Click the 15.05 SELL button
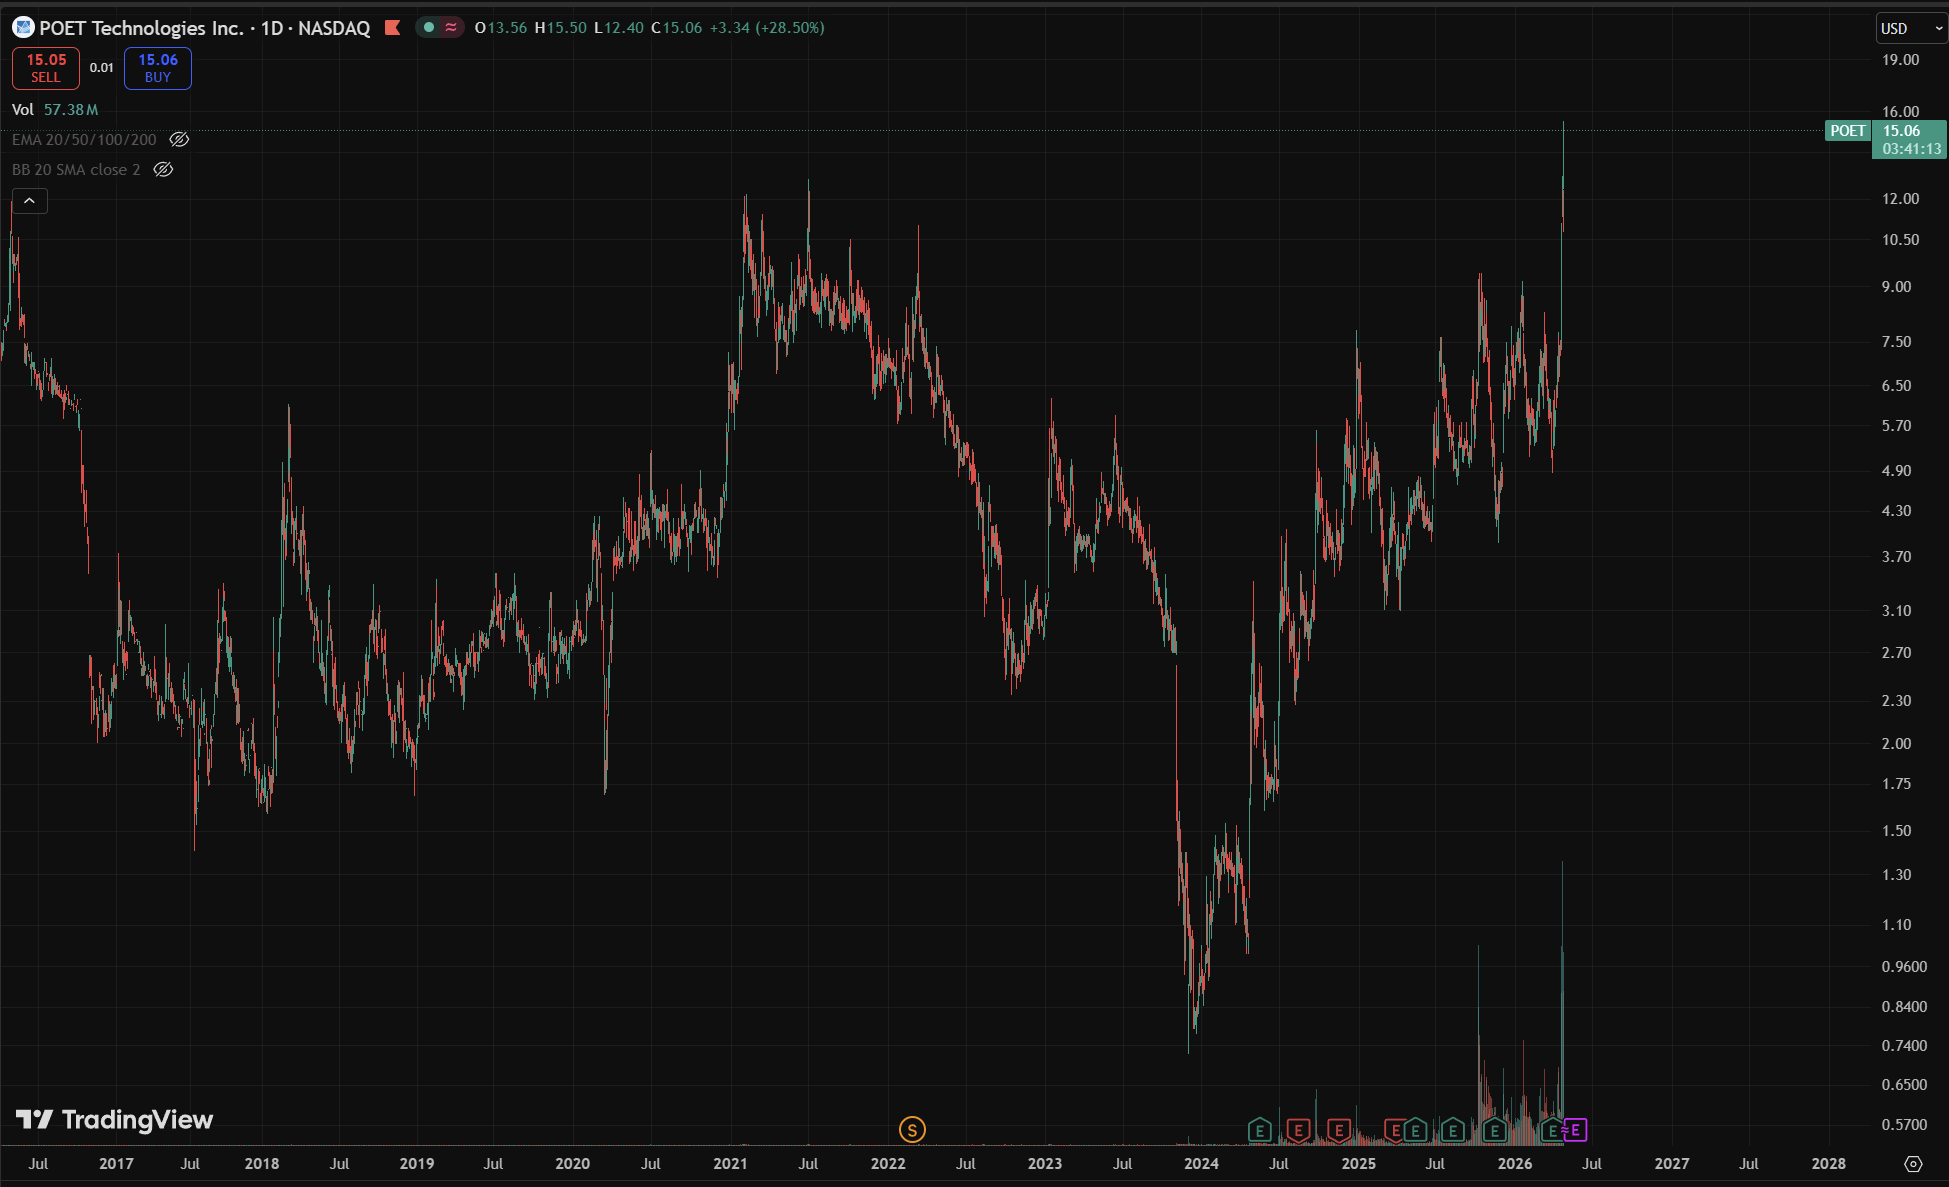This screenshot has width=1949, height=1187. point(46,68)
